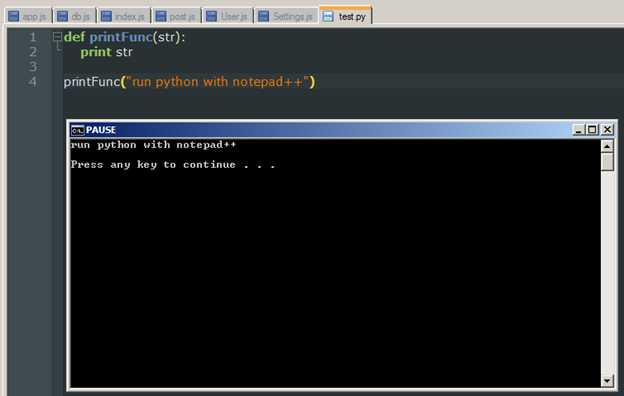
Task: Select the User.js tab
Action: click(x=228, y=16)
